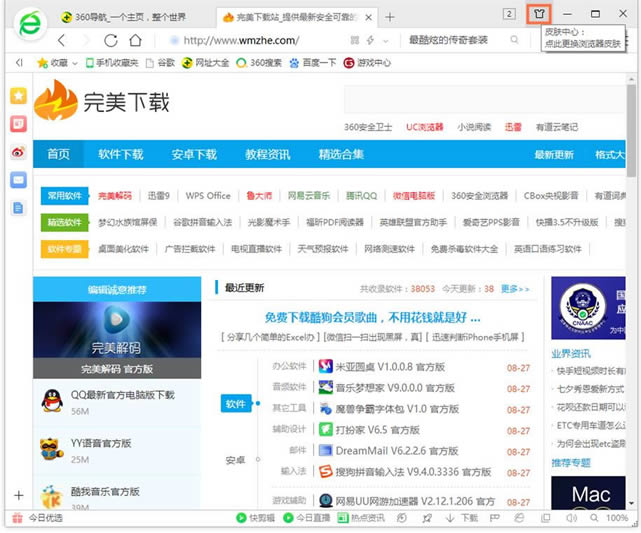This screenshot has height=533, width=641.
Task: Select the 软件下载 navigation tab
Action: [121, 154]
